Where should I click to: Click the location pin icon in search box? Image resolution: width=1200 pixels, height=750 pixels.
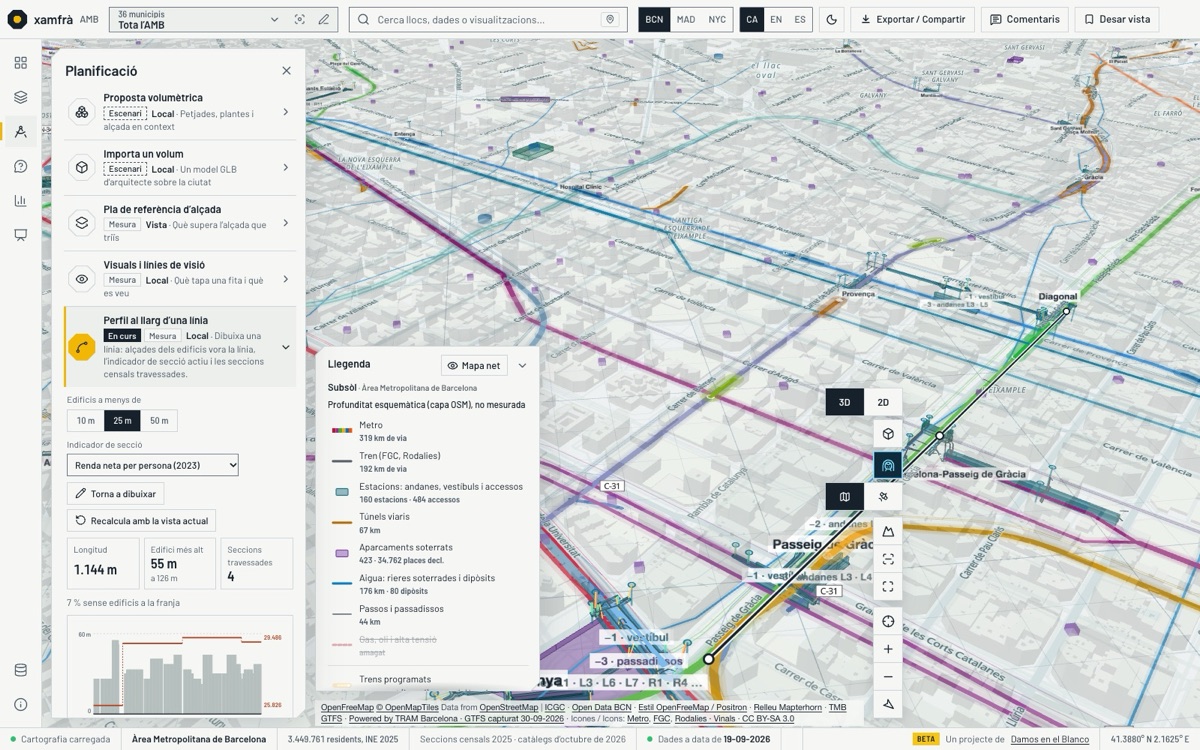pos(609,20)
